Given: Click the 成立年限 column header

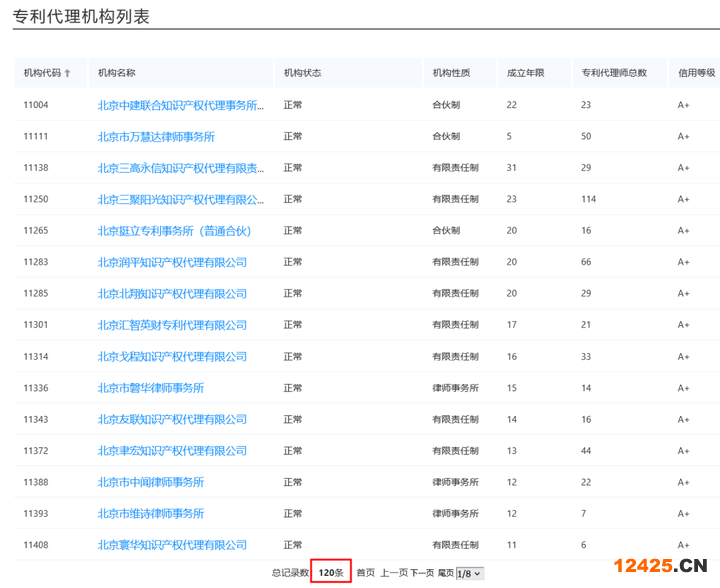Looking at the screenshot, I should tap(525, 73).
